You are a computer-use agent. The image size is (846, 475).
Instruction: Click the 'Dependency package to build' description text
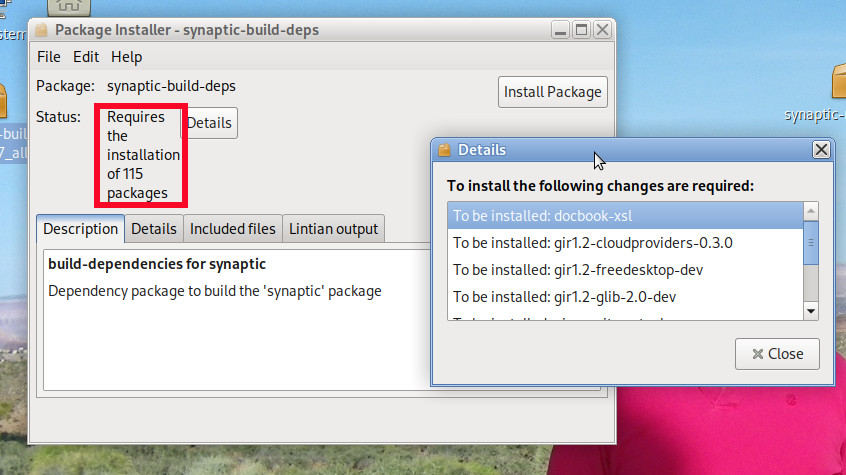215,291
